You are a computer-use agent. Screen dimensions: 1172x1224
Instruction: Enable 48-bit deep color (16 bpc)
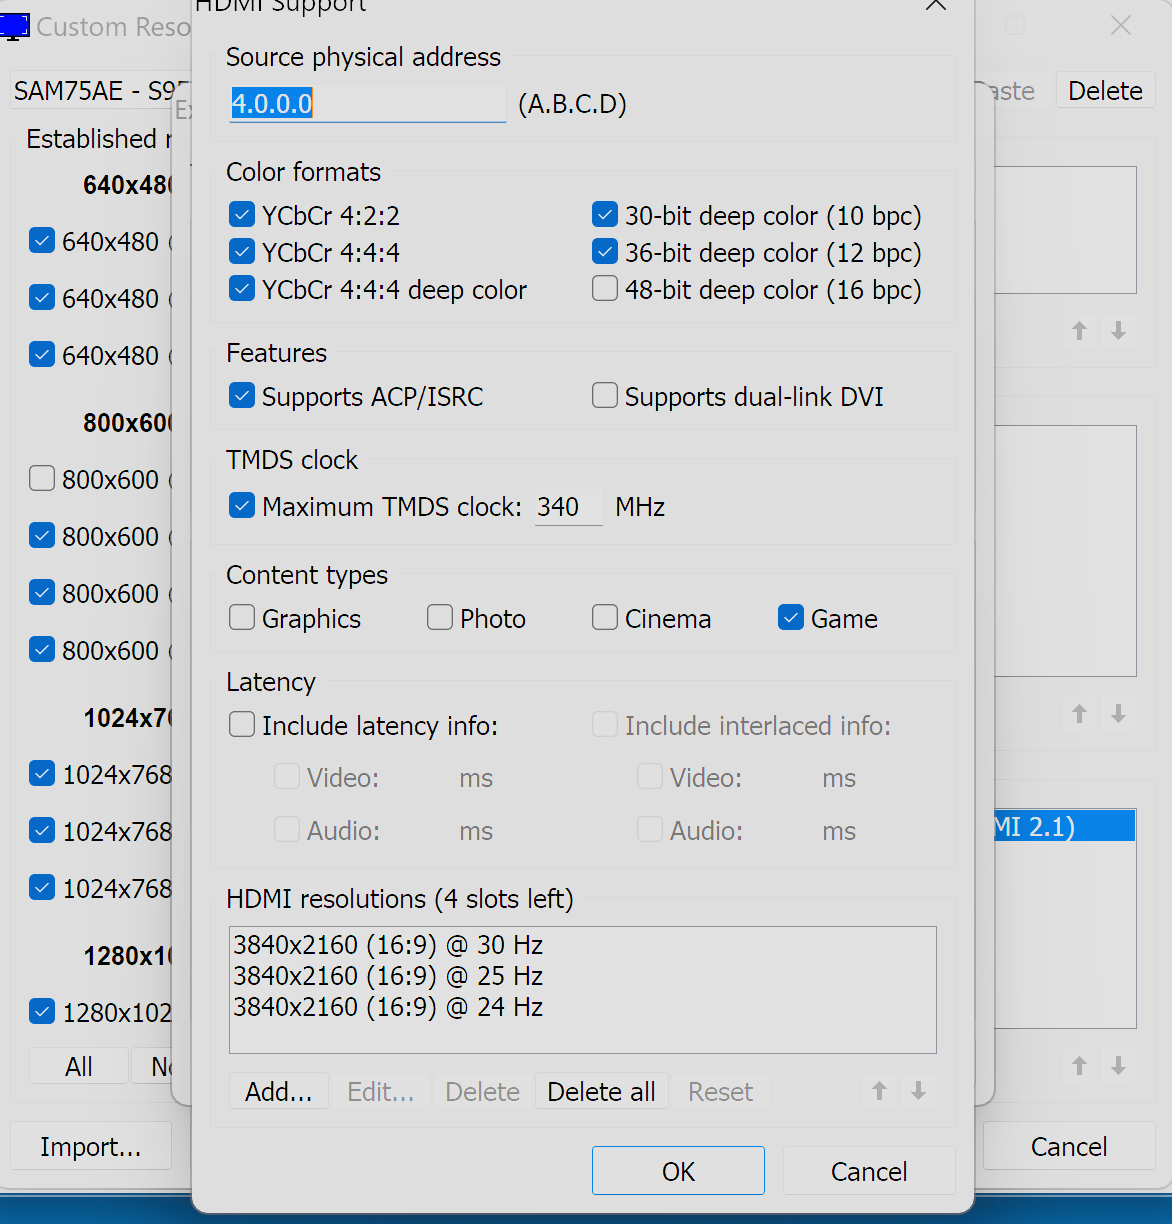click(605, 289)
